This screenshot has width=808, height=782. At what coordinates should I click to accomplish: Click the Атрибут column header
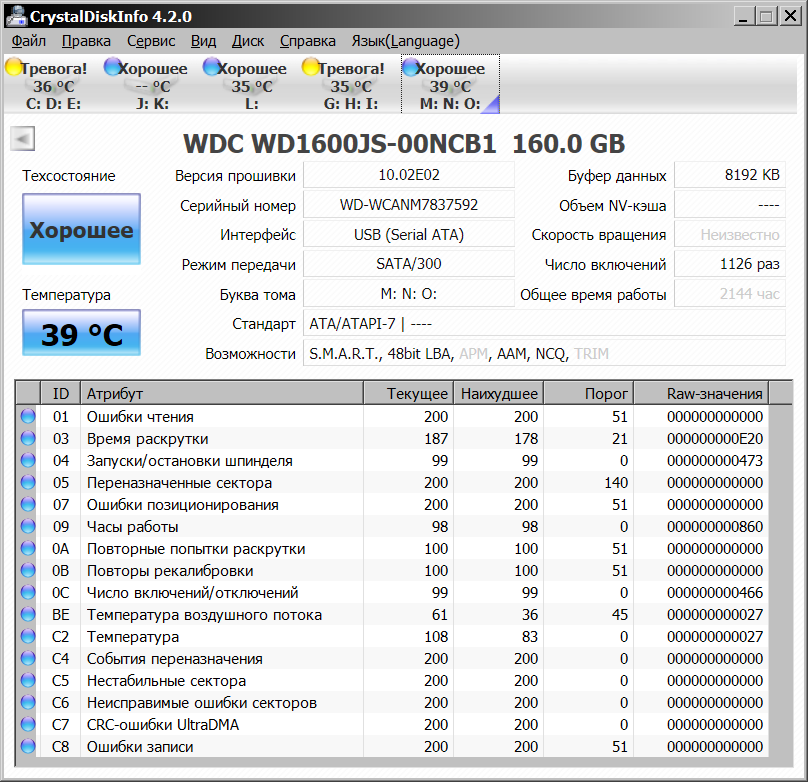pyautogui.click(x=220, y=393)
